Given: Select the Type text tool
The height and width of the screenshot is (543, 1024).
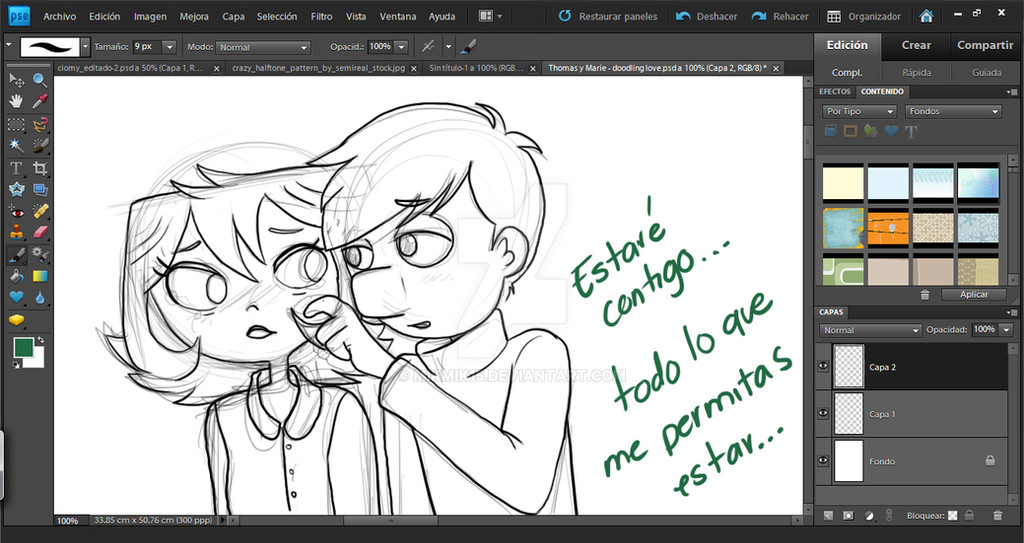Looking at the screenshot, I should [16, 168].
